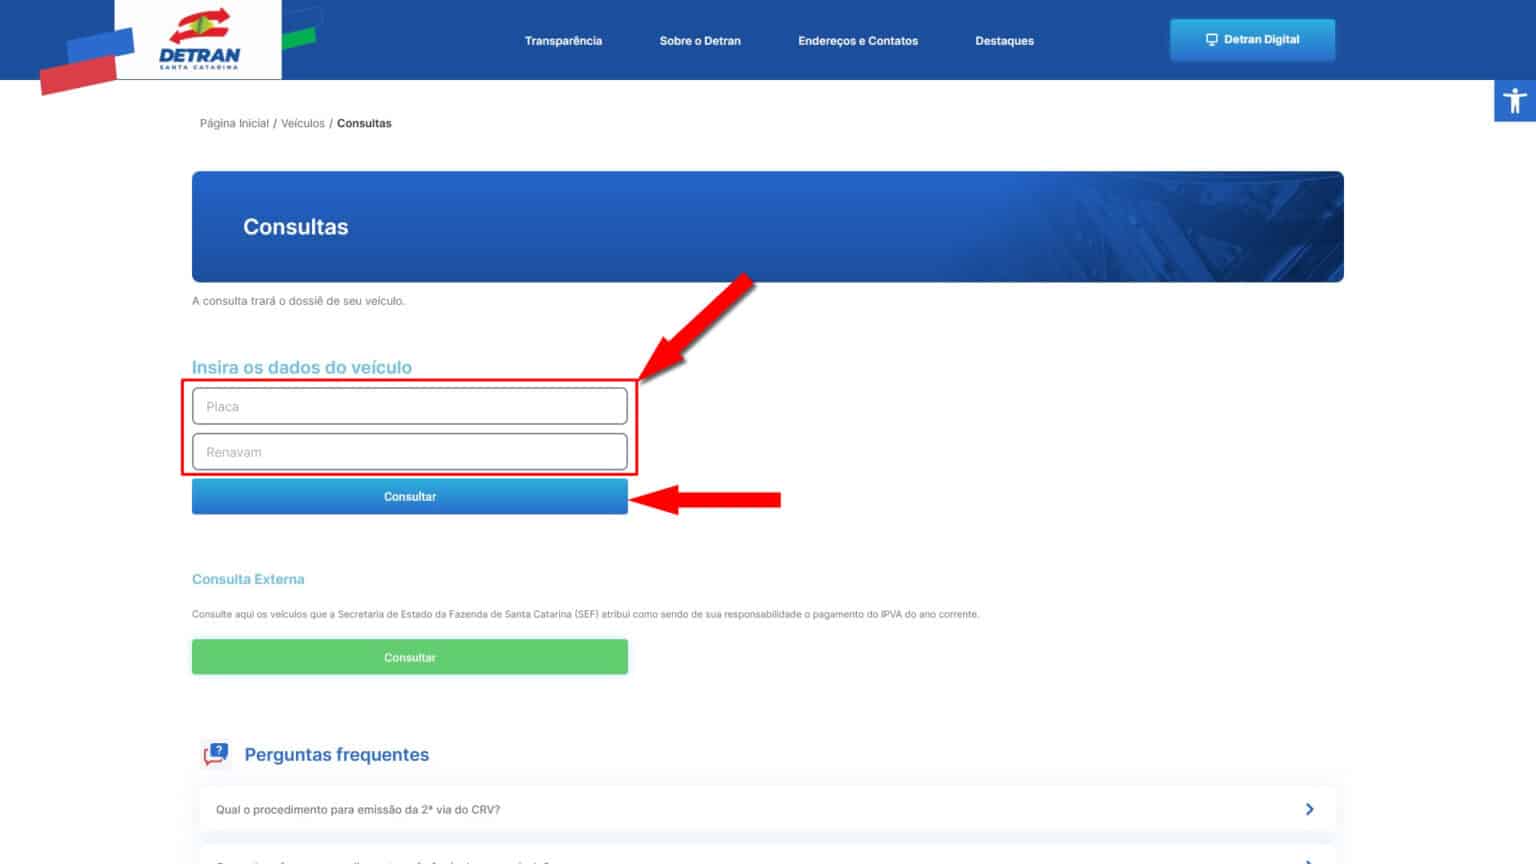Screen dimensions: 1536x864
Task: Open the Sobre o Detran menu
Action: 700,41
